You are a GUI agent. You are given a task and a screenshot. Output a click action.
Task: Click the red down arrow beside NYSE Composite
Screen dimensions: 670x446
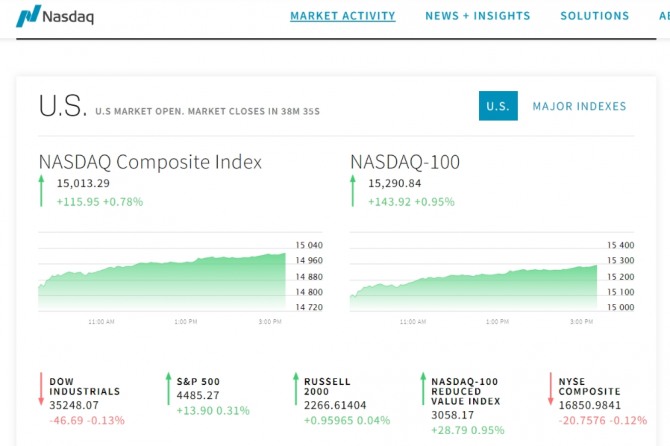[x=550, y=389]
